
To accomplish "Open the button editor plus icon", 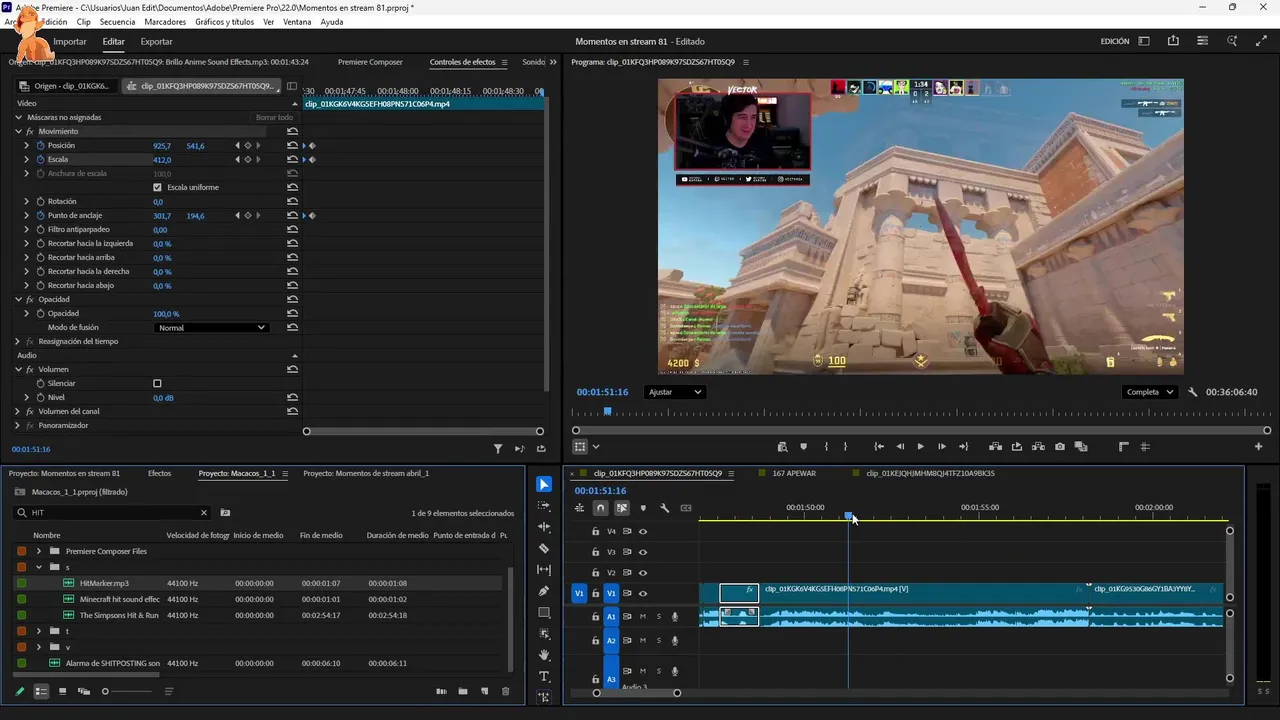I will pos(1258,447).
